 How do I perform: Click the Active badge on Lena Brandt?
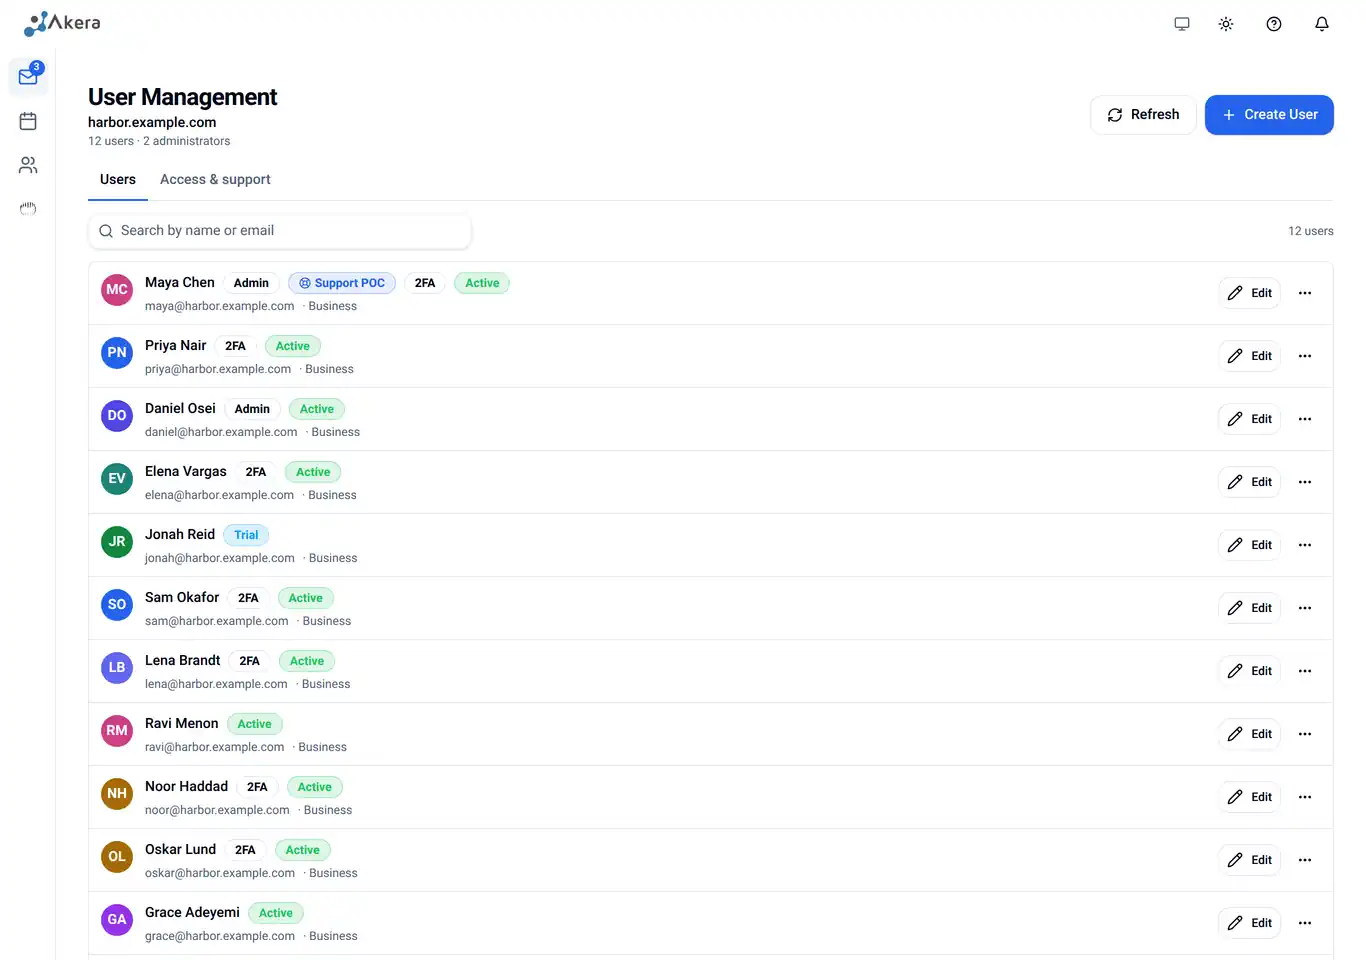click(x=307, y=661)
